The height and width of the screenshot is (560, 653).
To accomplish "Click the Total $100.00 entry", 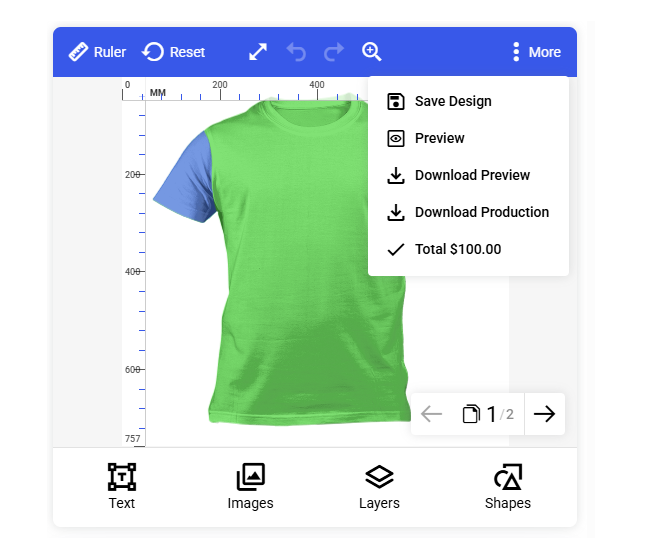I will pos(469,249).
